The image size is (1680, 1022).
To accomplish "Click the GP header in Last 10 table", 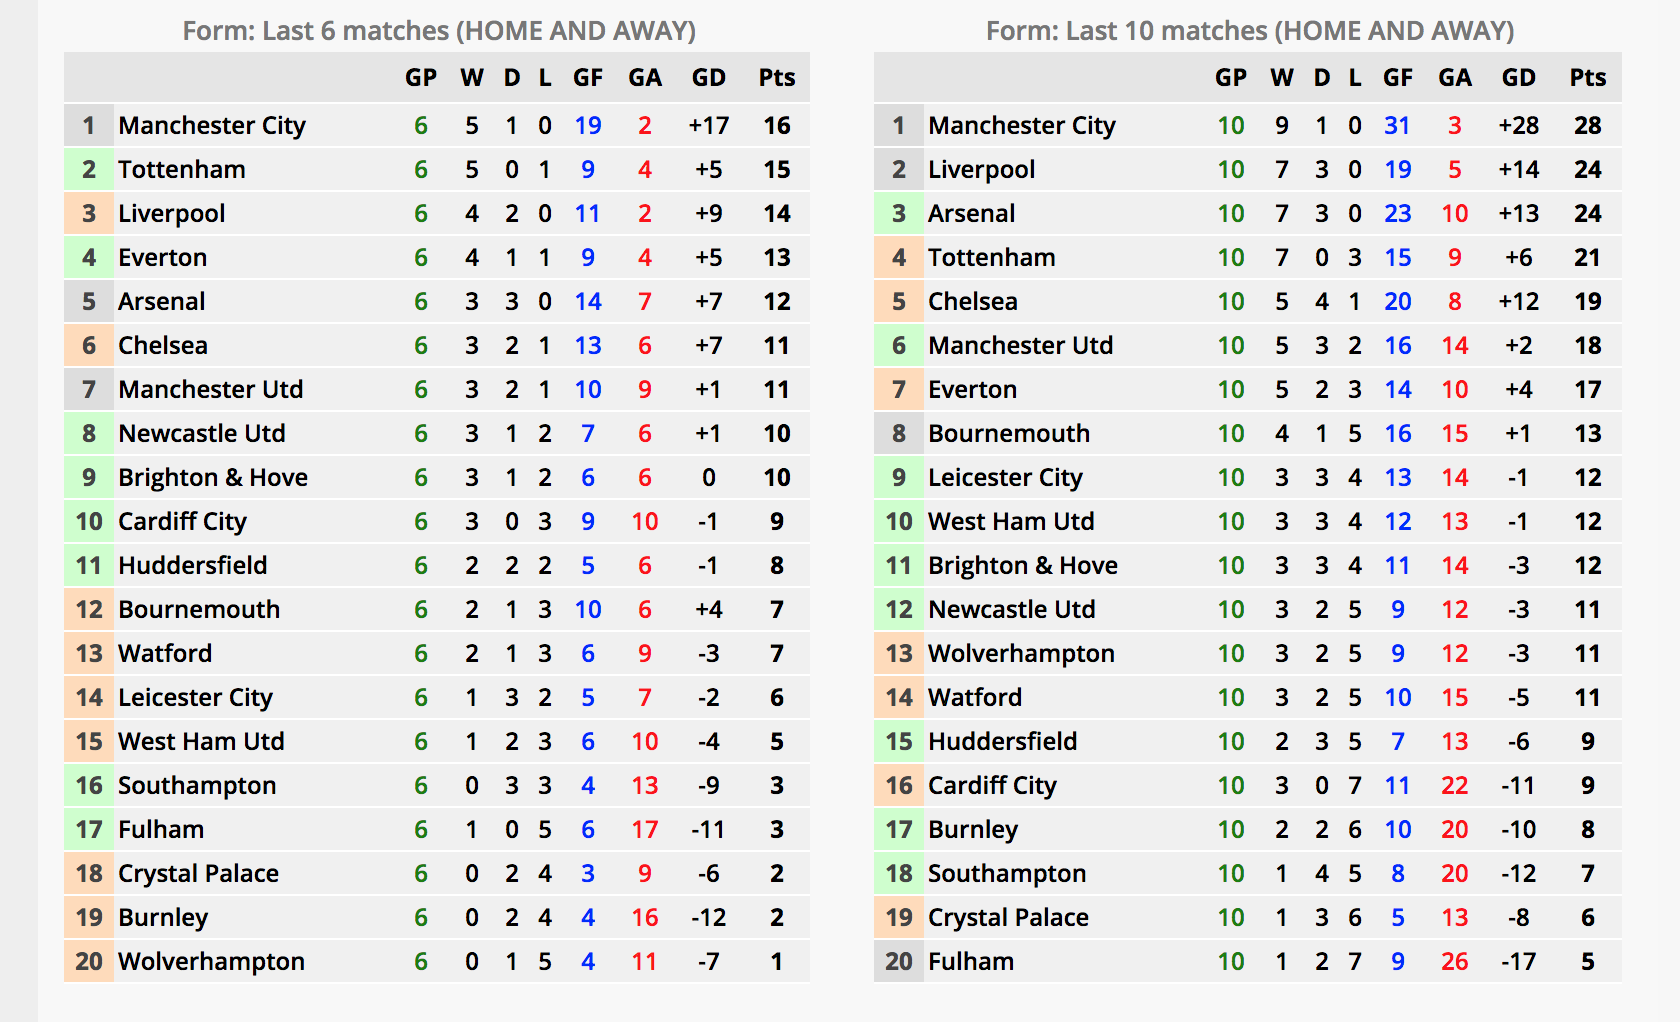I will tap(1231, 78).
